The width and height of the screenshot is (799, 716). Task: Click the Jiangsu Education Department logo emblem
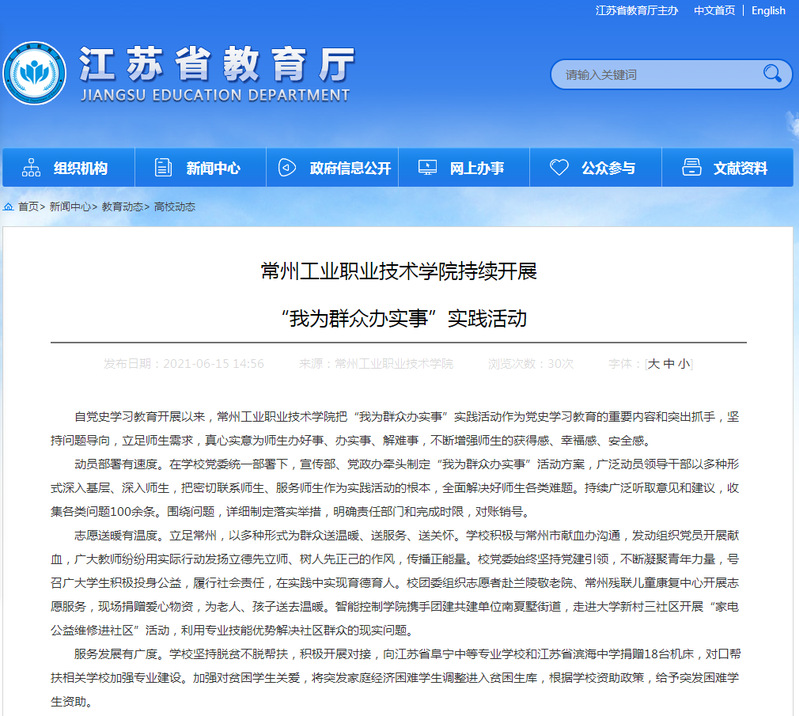(x=35, y=73)
